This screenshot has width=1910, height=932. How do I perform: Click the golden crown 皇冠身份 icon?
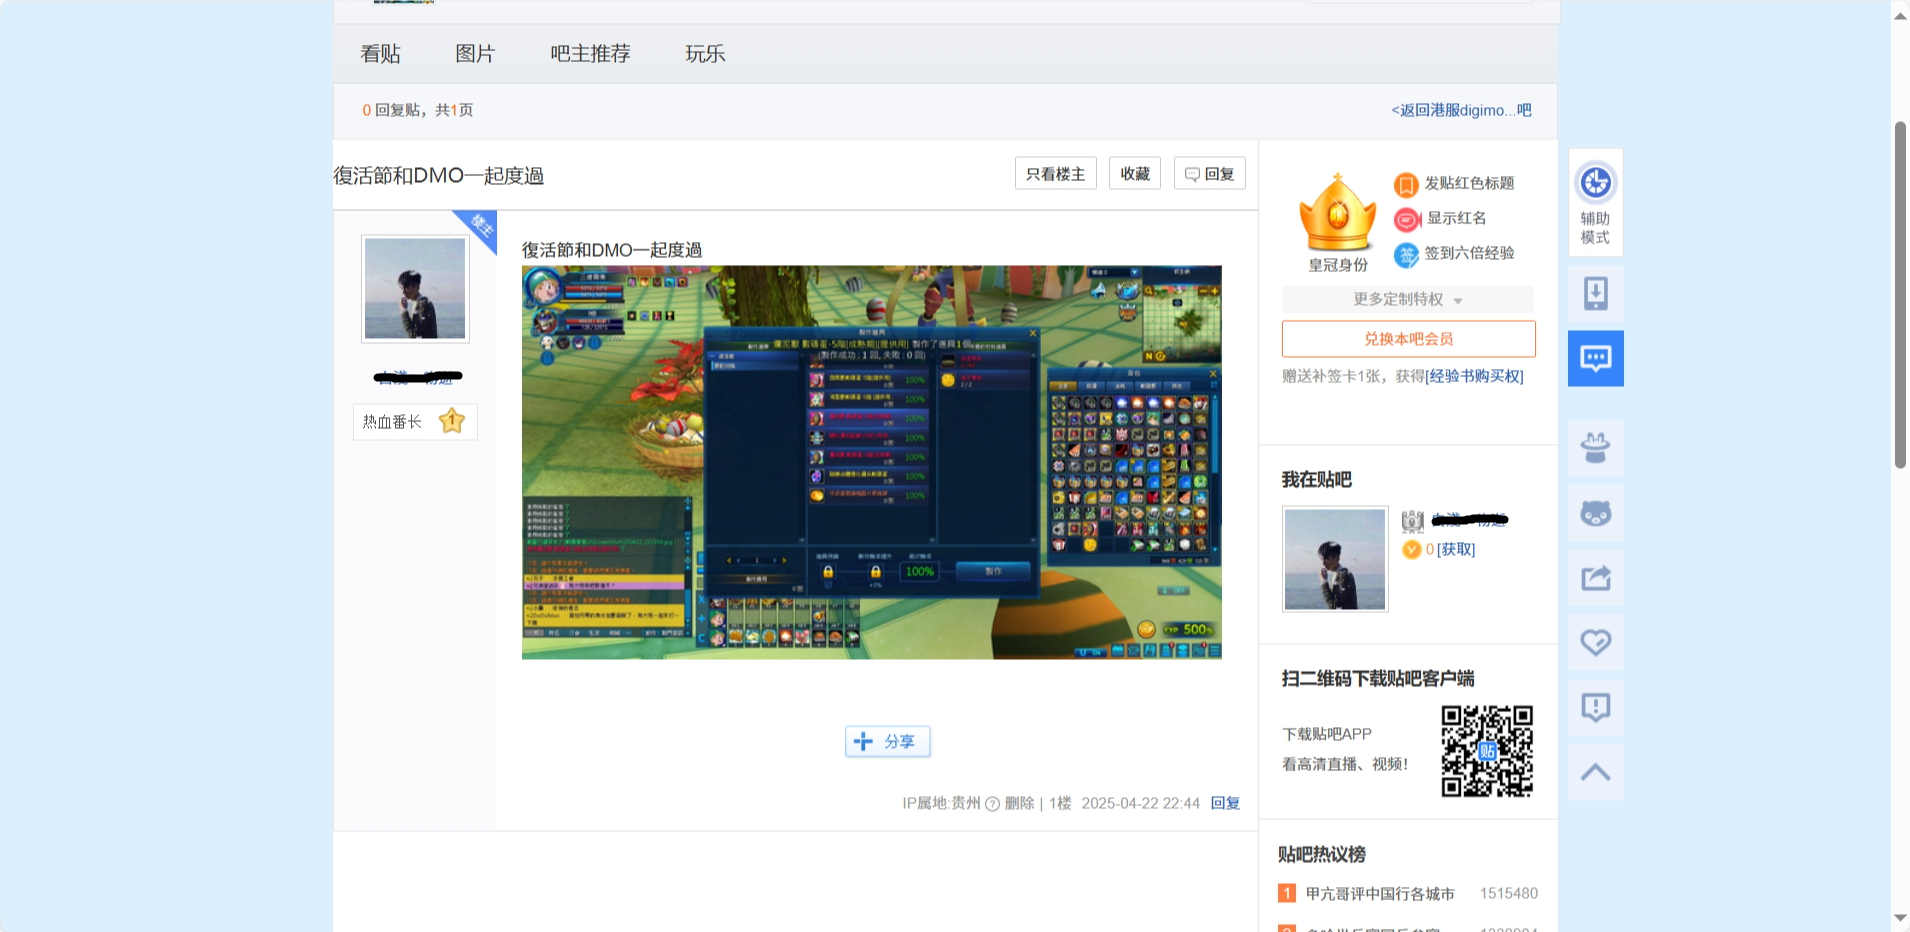click(1337, 212)
